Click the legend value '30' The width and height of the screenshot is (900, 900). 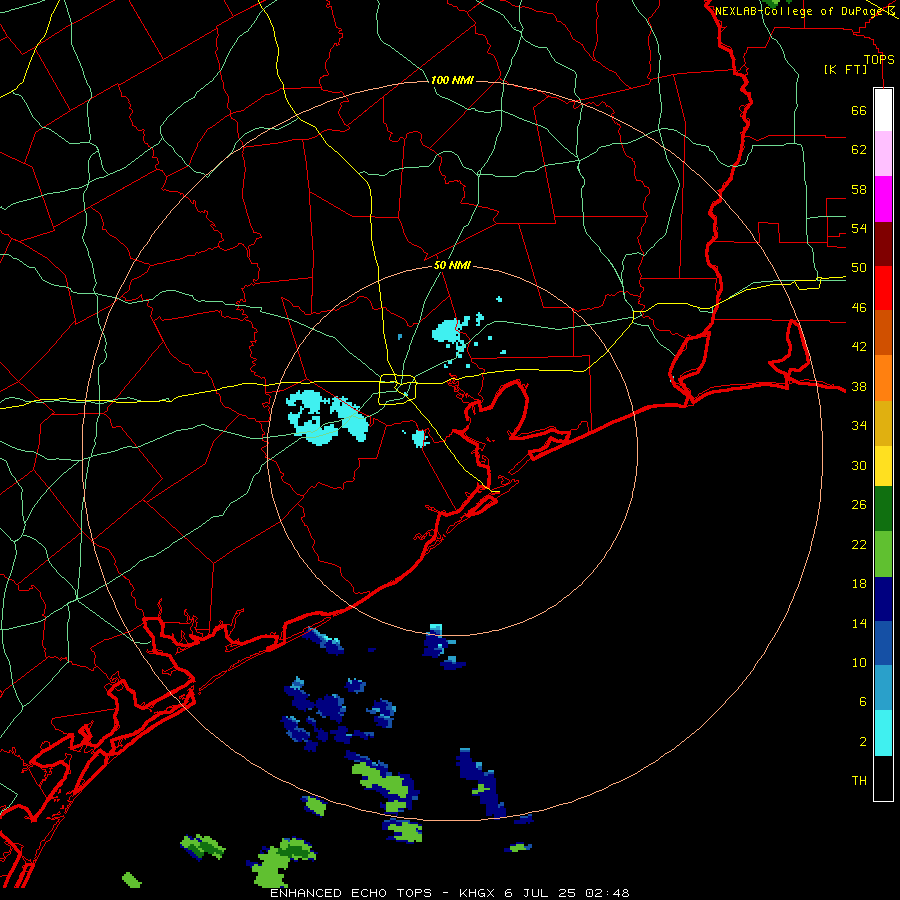pos(859,465)
